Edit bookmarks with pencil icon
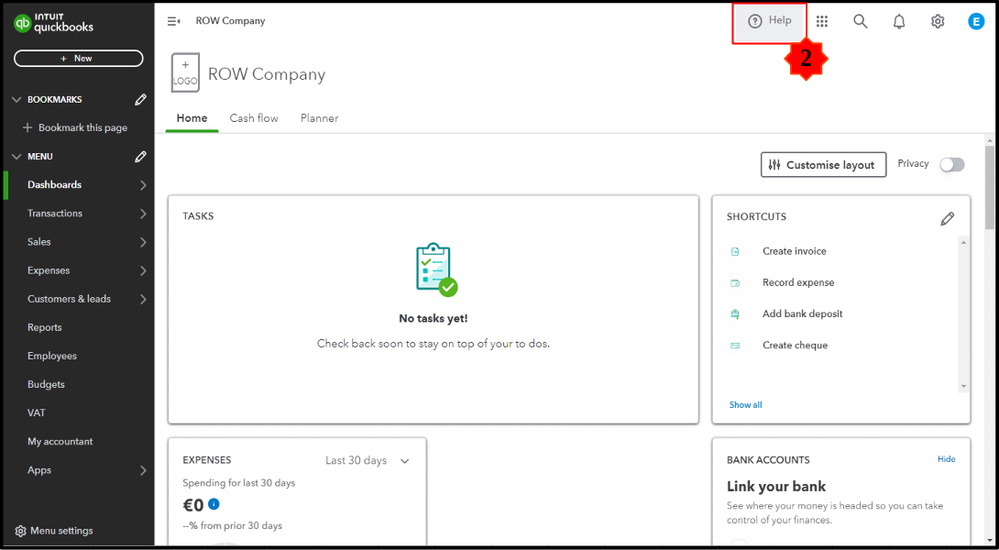The width and height of the screenshot is (999, 550). [141, 100]
